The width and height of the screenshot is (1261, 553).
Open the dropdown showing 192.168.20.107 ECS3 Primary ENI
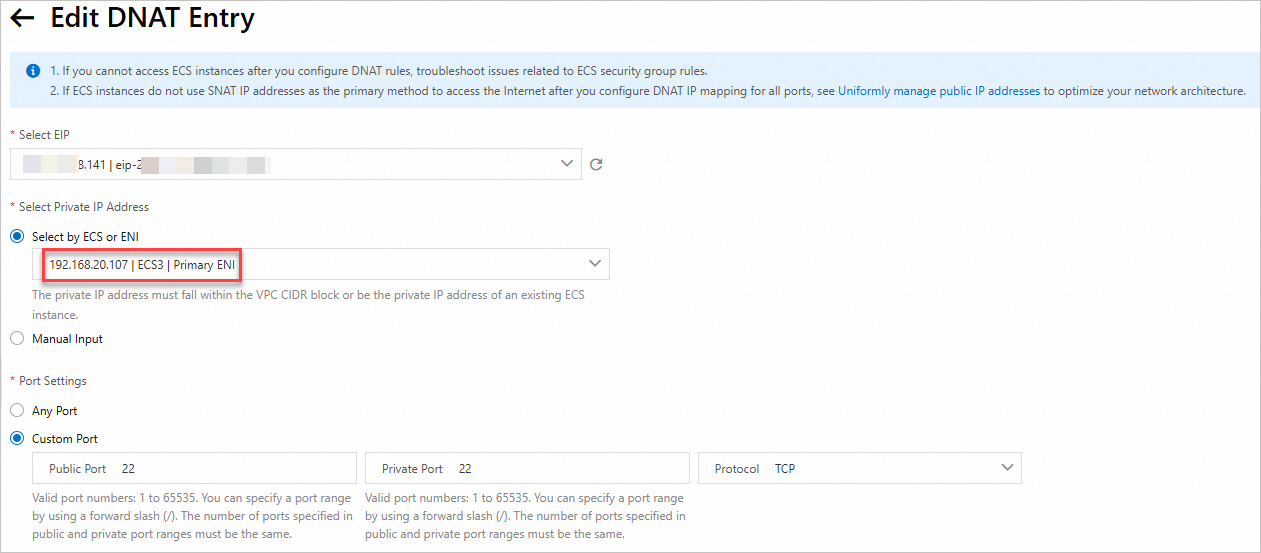(320, 264)
